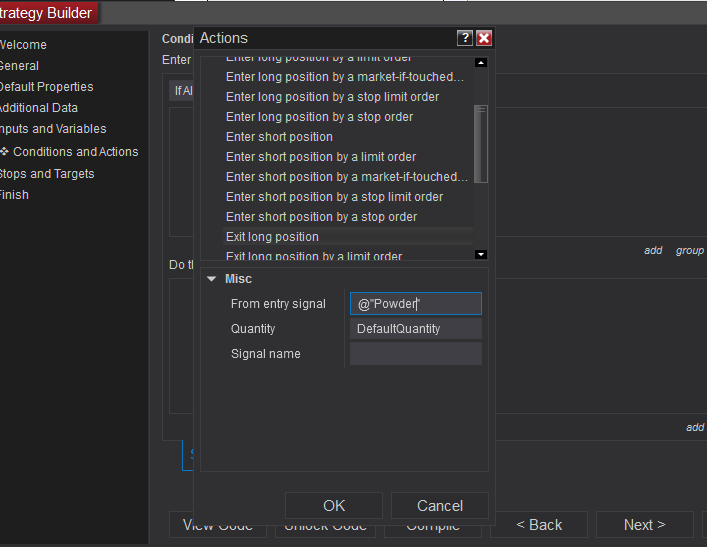Image resolution: width=707 pixels, height=547 pixels.
Task: Click the Quantity field
Action: 415,329
